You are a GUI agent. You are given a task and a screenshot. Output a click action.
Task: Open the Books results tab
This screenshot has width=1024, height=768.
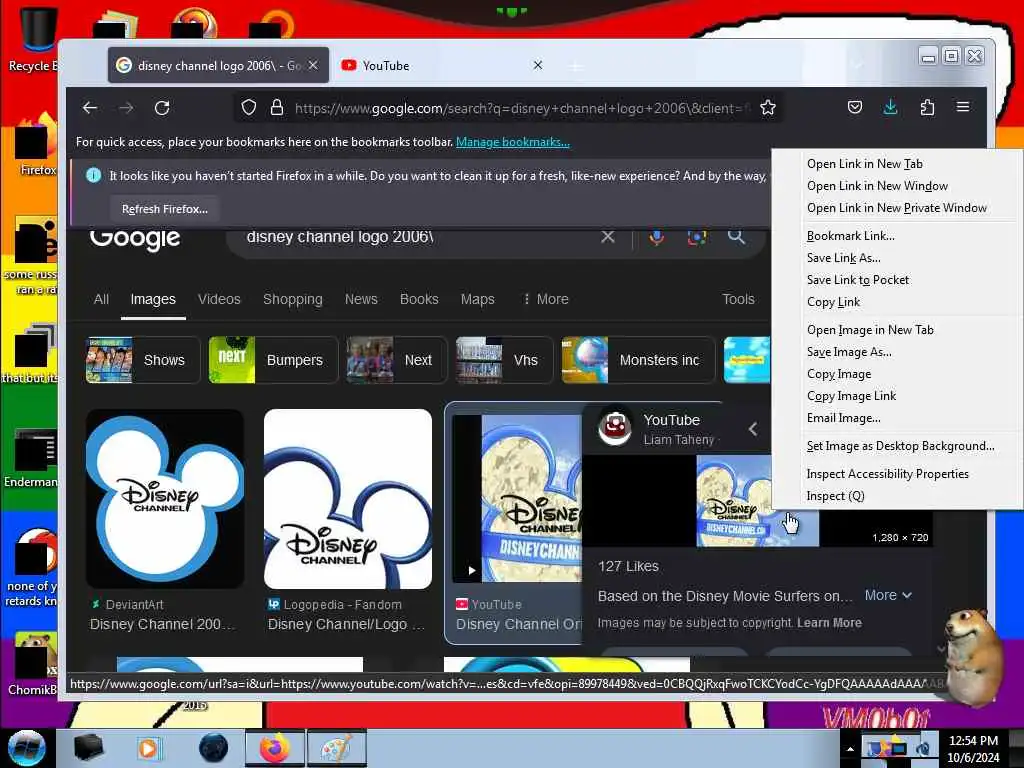tap(419, 299)
